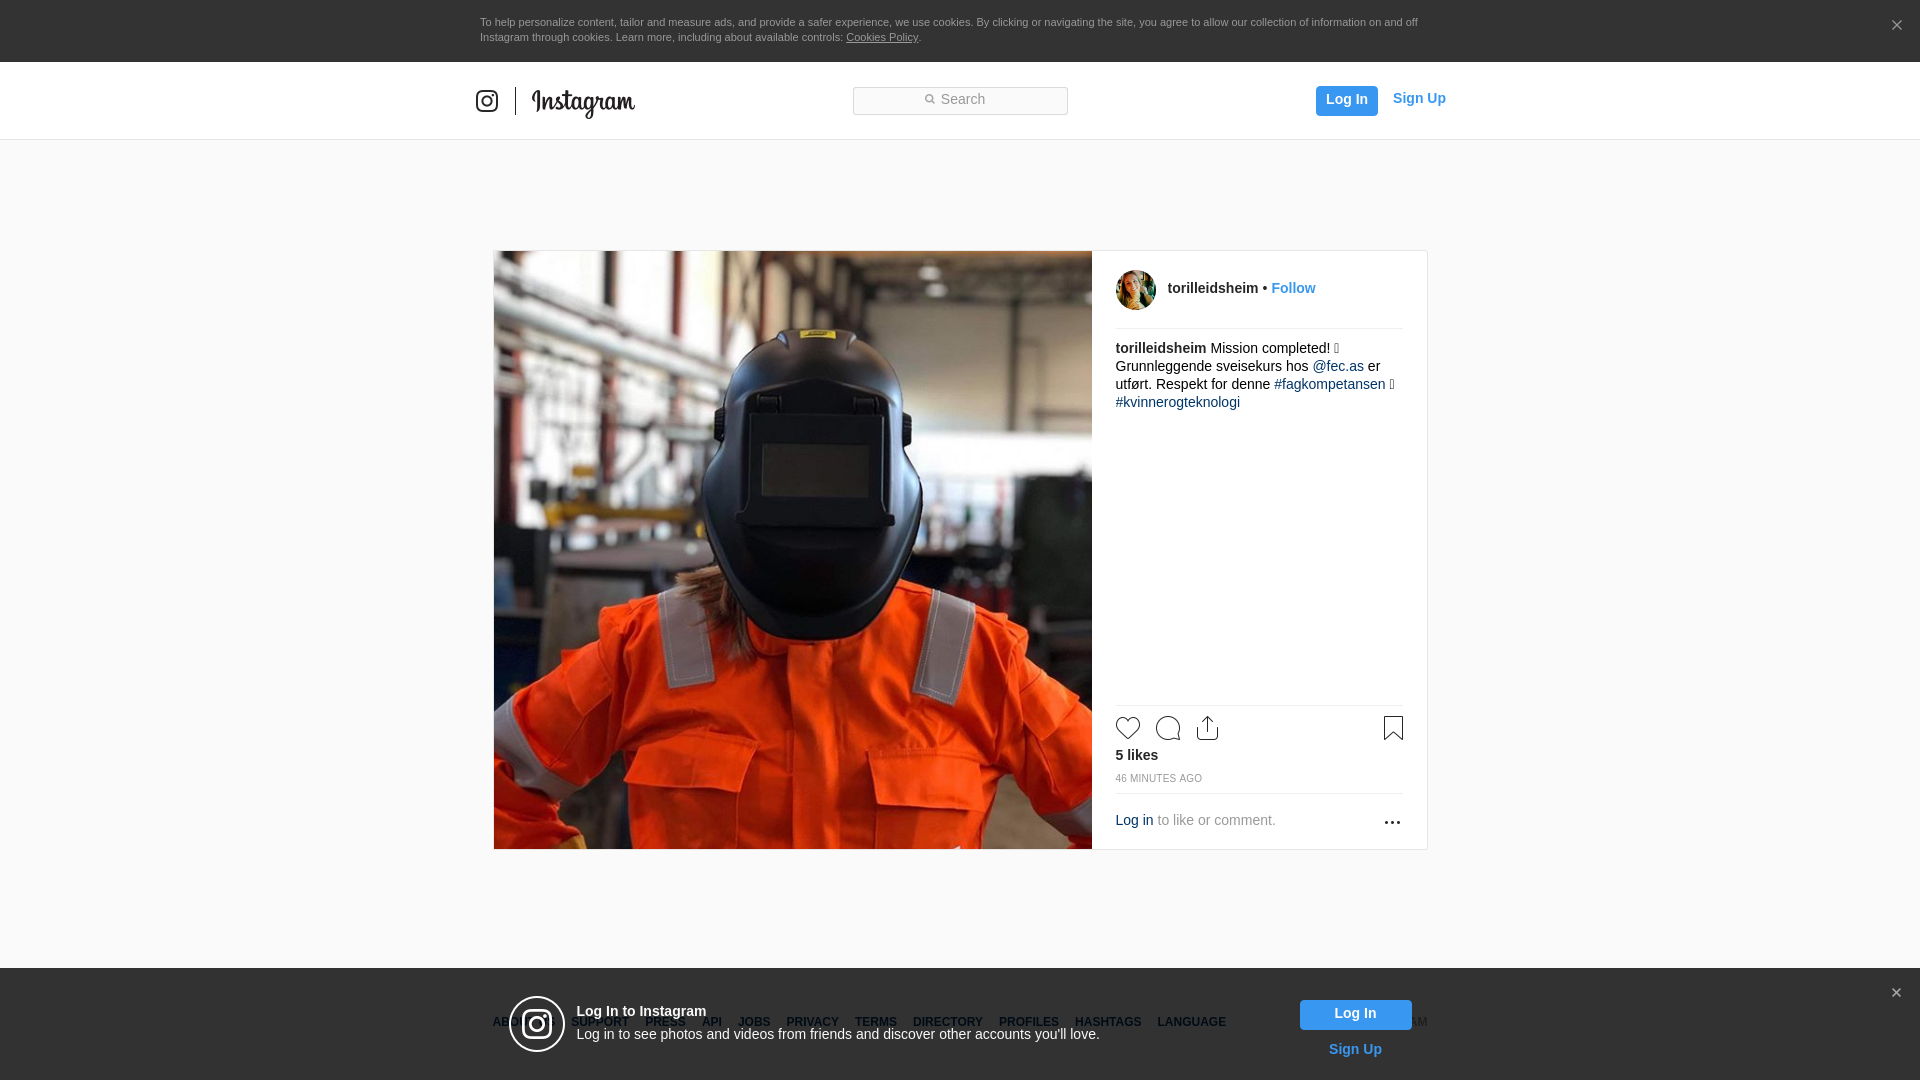Click the Instagram camera glyph logo
The width and height of the screenshot is (1920, 1080).
click(487, 101)
